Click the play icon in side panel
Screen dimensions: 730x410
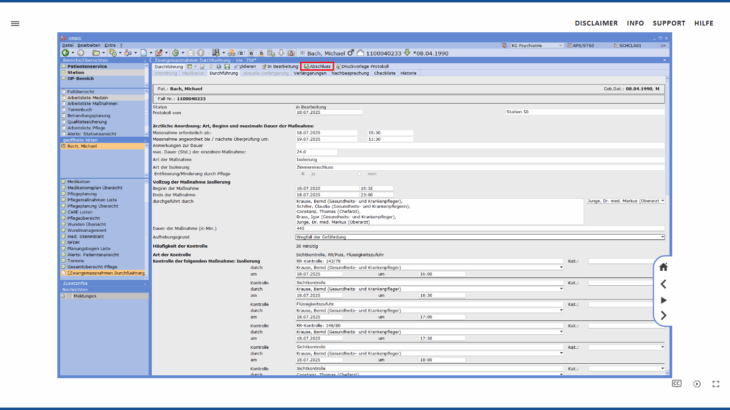(663, 300)
